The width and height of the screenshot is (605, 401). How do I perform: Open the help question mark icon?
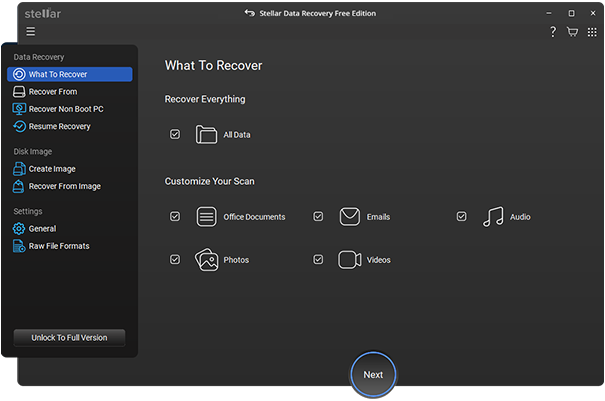tap(553, 32)
